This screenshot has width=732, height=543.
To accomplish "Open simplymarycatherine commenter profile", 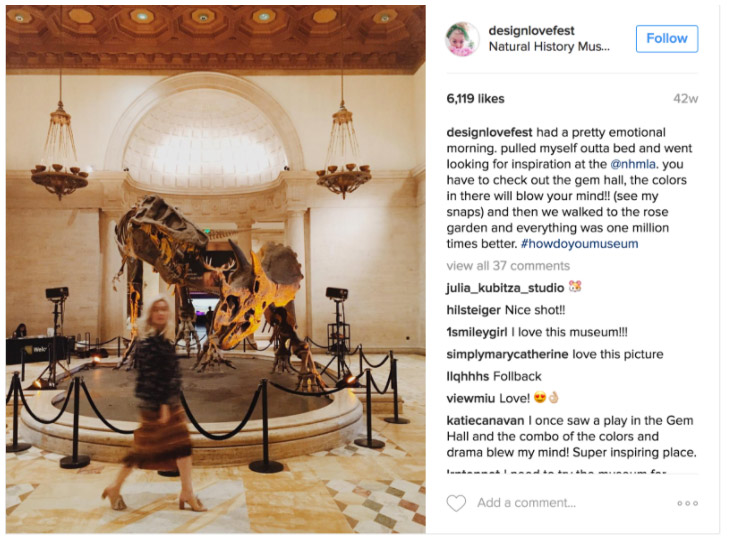I will click(x=507, y=354).
